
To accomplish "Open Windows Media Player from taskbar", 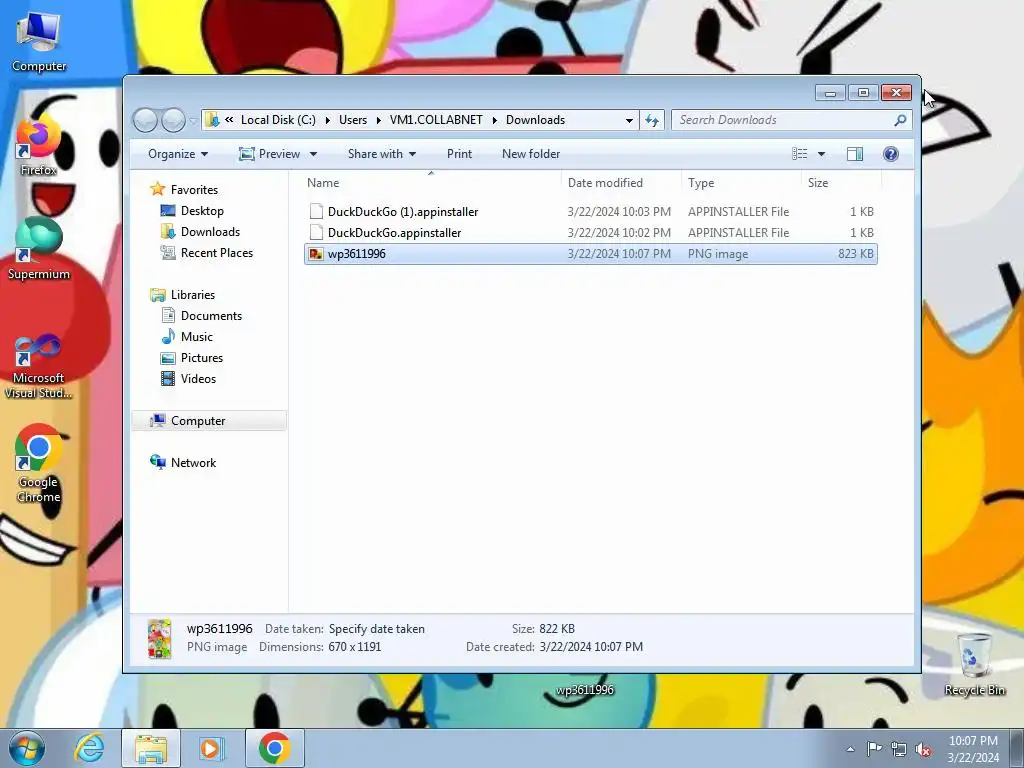I will pos(211,748).
